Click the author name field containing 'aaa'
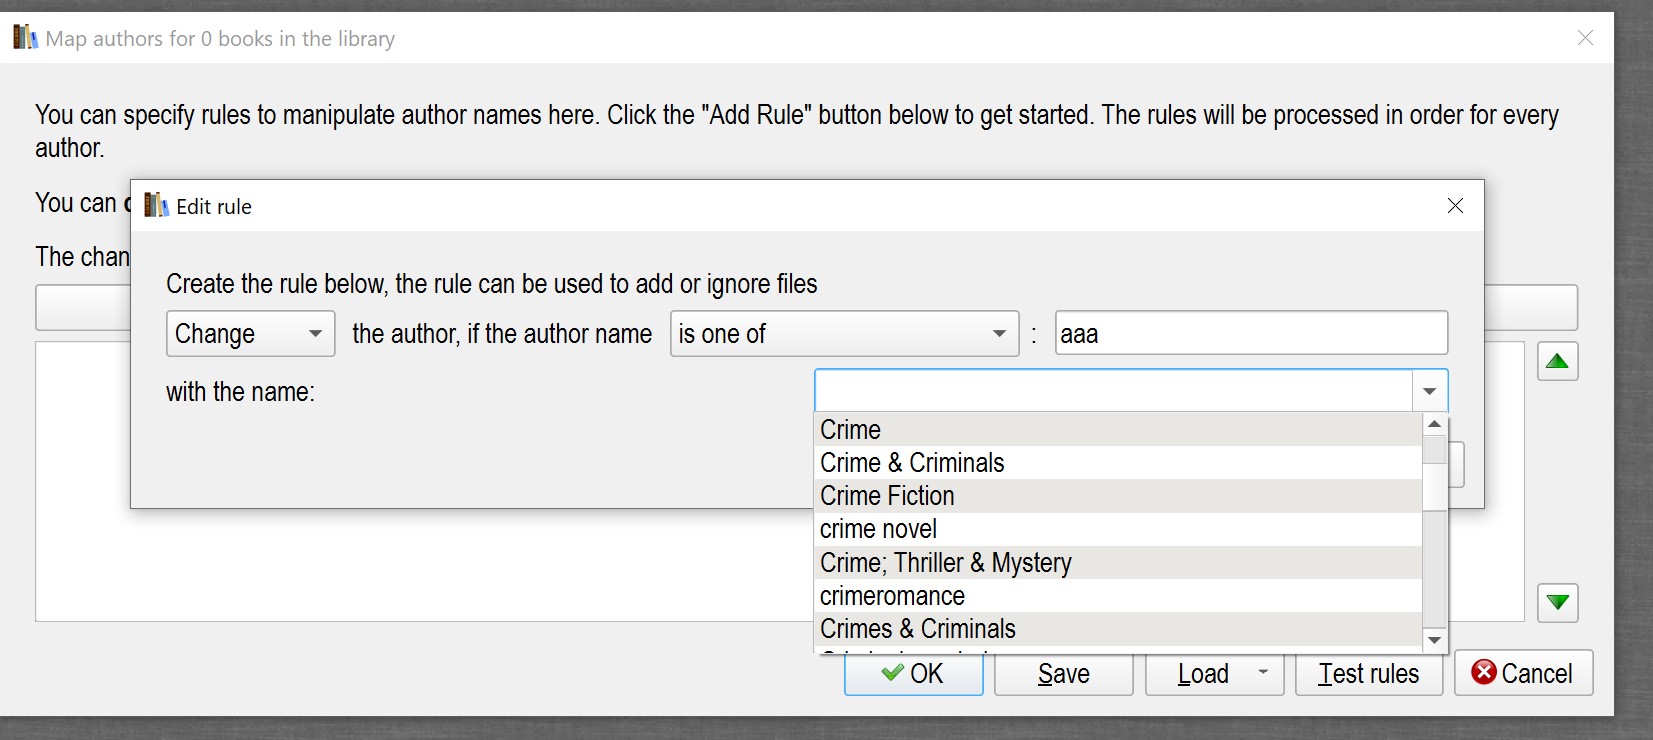The width and height of the screenshot is (1653, 740). [x=1250, y=334]
